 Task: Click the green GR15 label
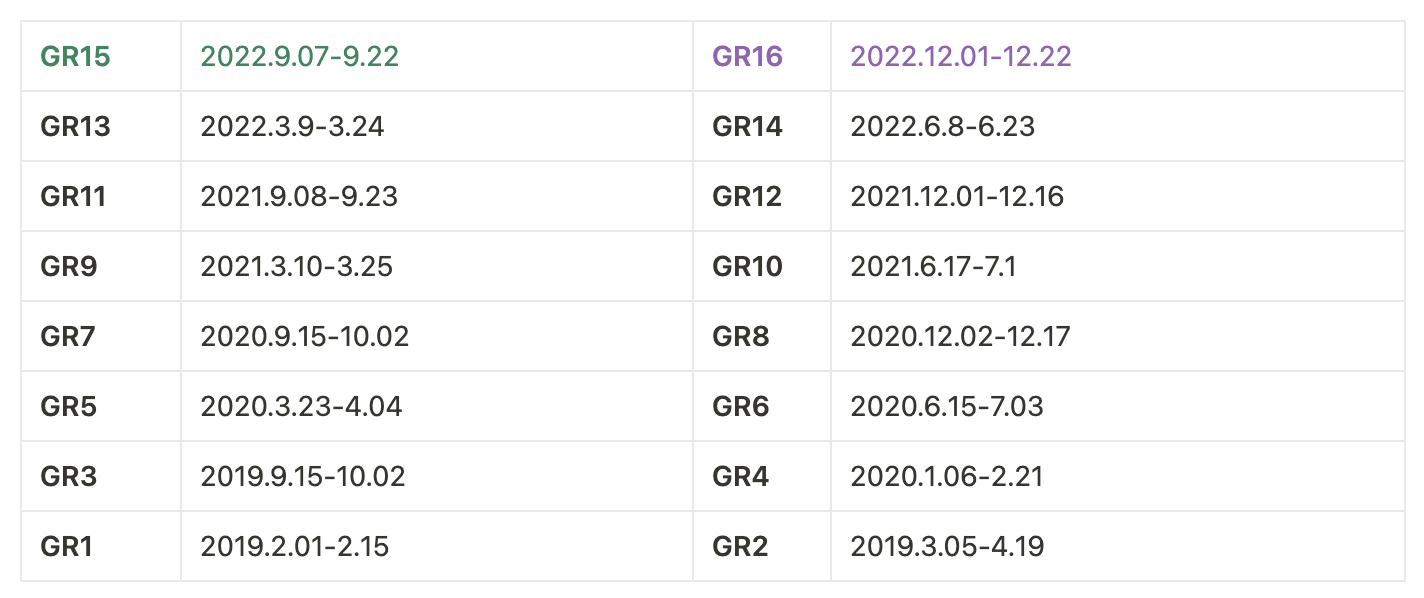[75, 56]
